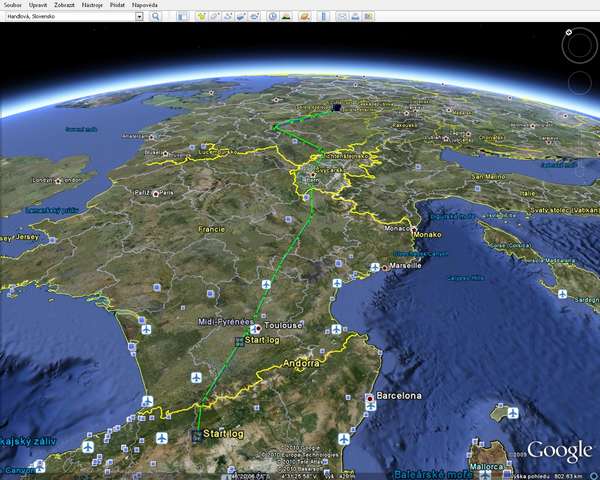Click the Paris city marker dot
This screenshot has width=600, height=480.
click(x=156, y=194)
